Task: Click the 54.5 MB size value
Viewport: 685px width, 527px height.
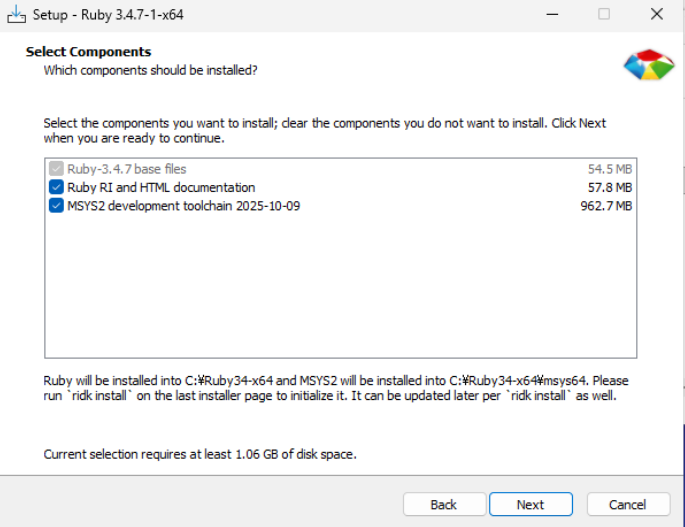Action: tap(609, 170)
